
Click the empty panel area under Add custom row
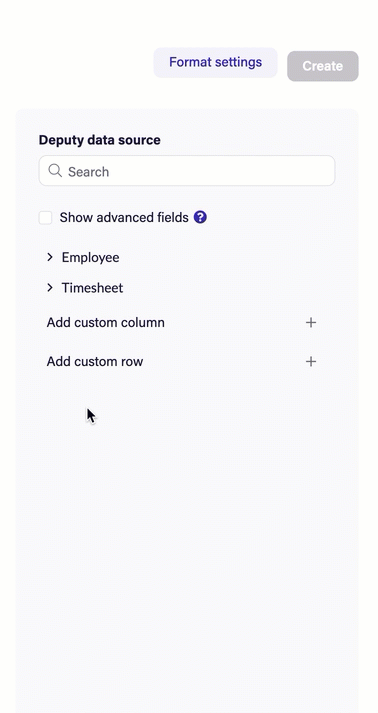pos(187,523)
